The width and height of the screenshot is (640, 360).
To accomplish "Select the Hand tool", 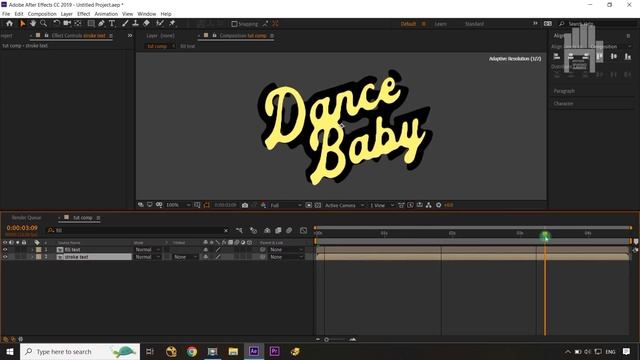I will (33, 24).
